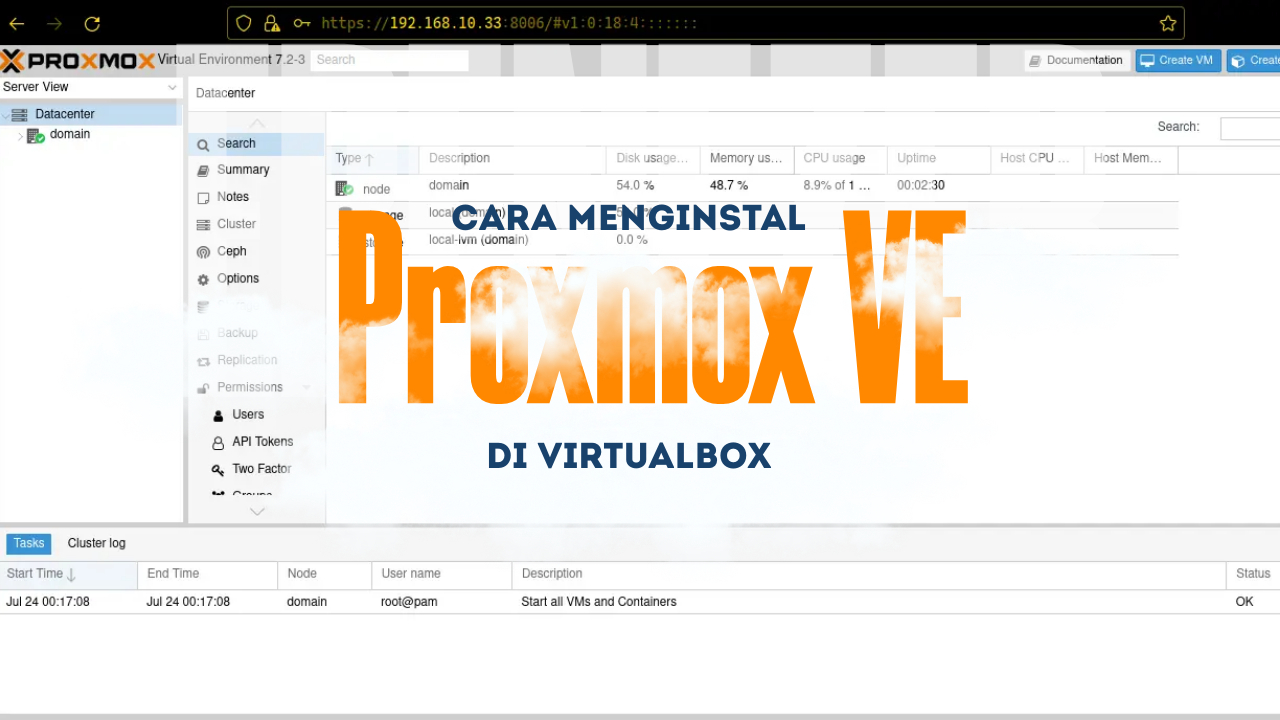Screen dimensions: 1280x720
Task: Sort by the Description column header in grid
Action: 513,158
